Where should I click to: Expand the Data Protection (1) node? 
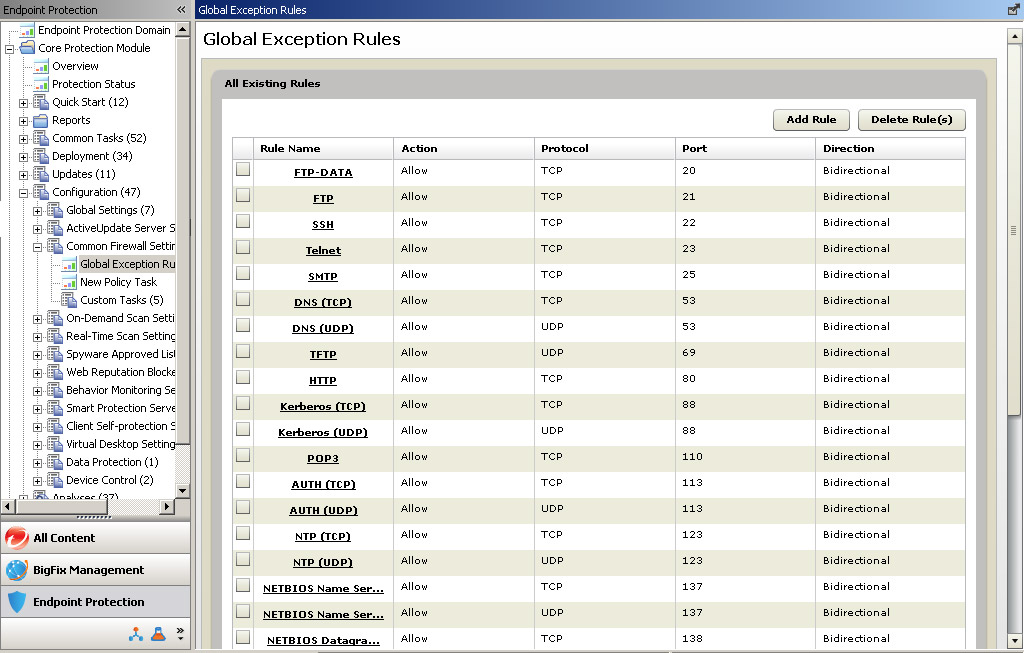[x=38, y=462]
